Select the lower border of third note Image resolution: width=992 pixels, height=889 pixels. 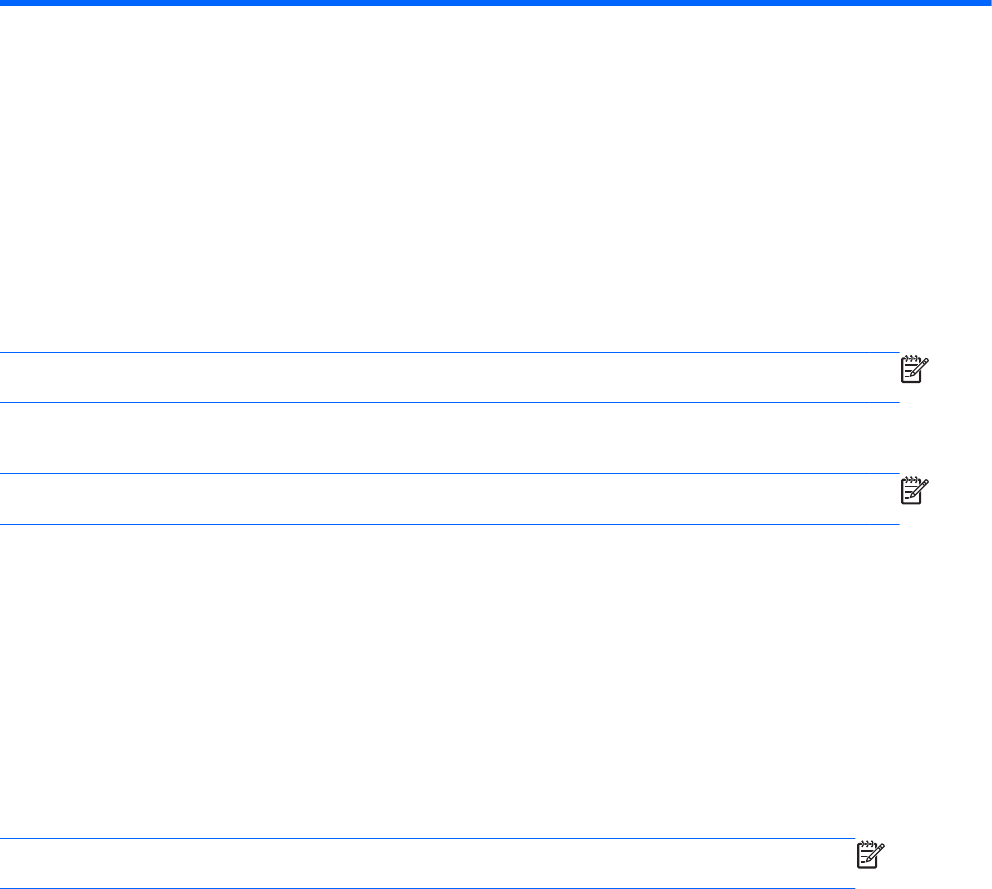tap(420, 887)
